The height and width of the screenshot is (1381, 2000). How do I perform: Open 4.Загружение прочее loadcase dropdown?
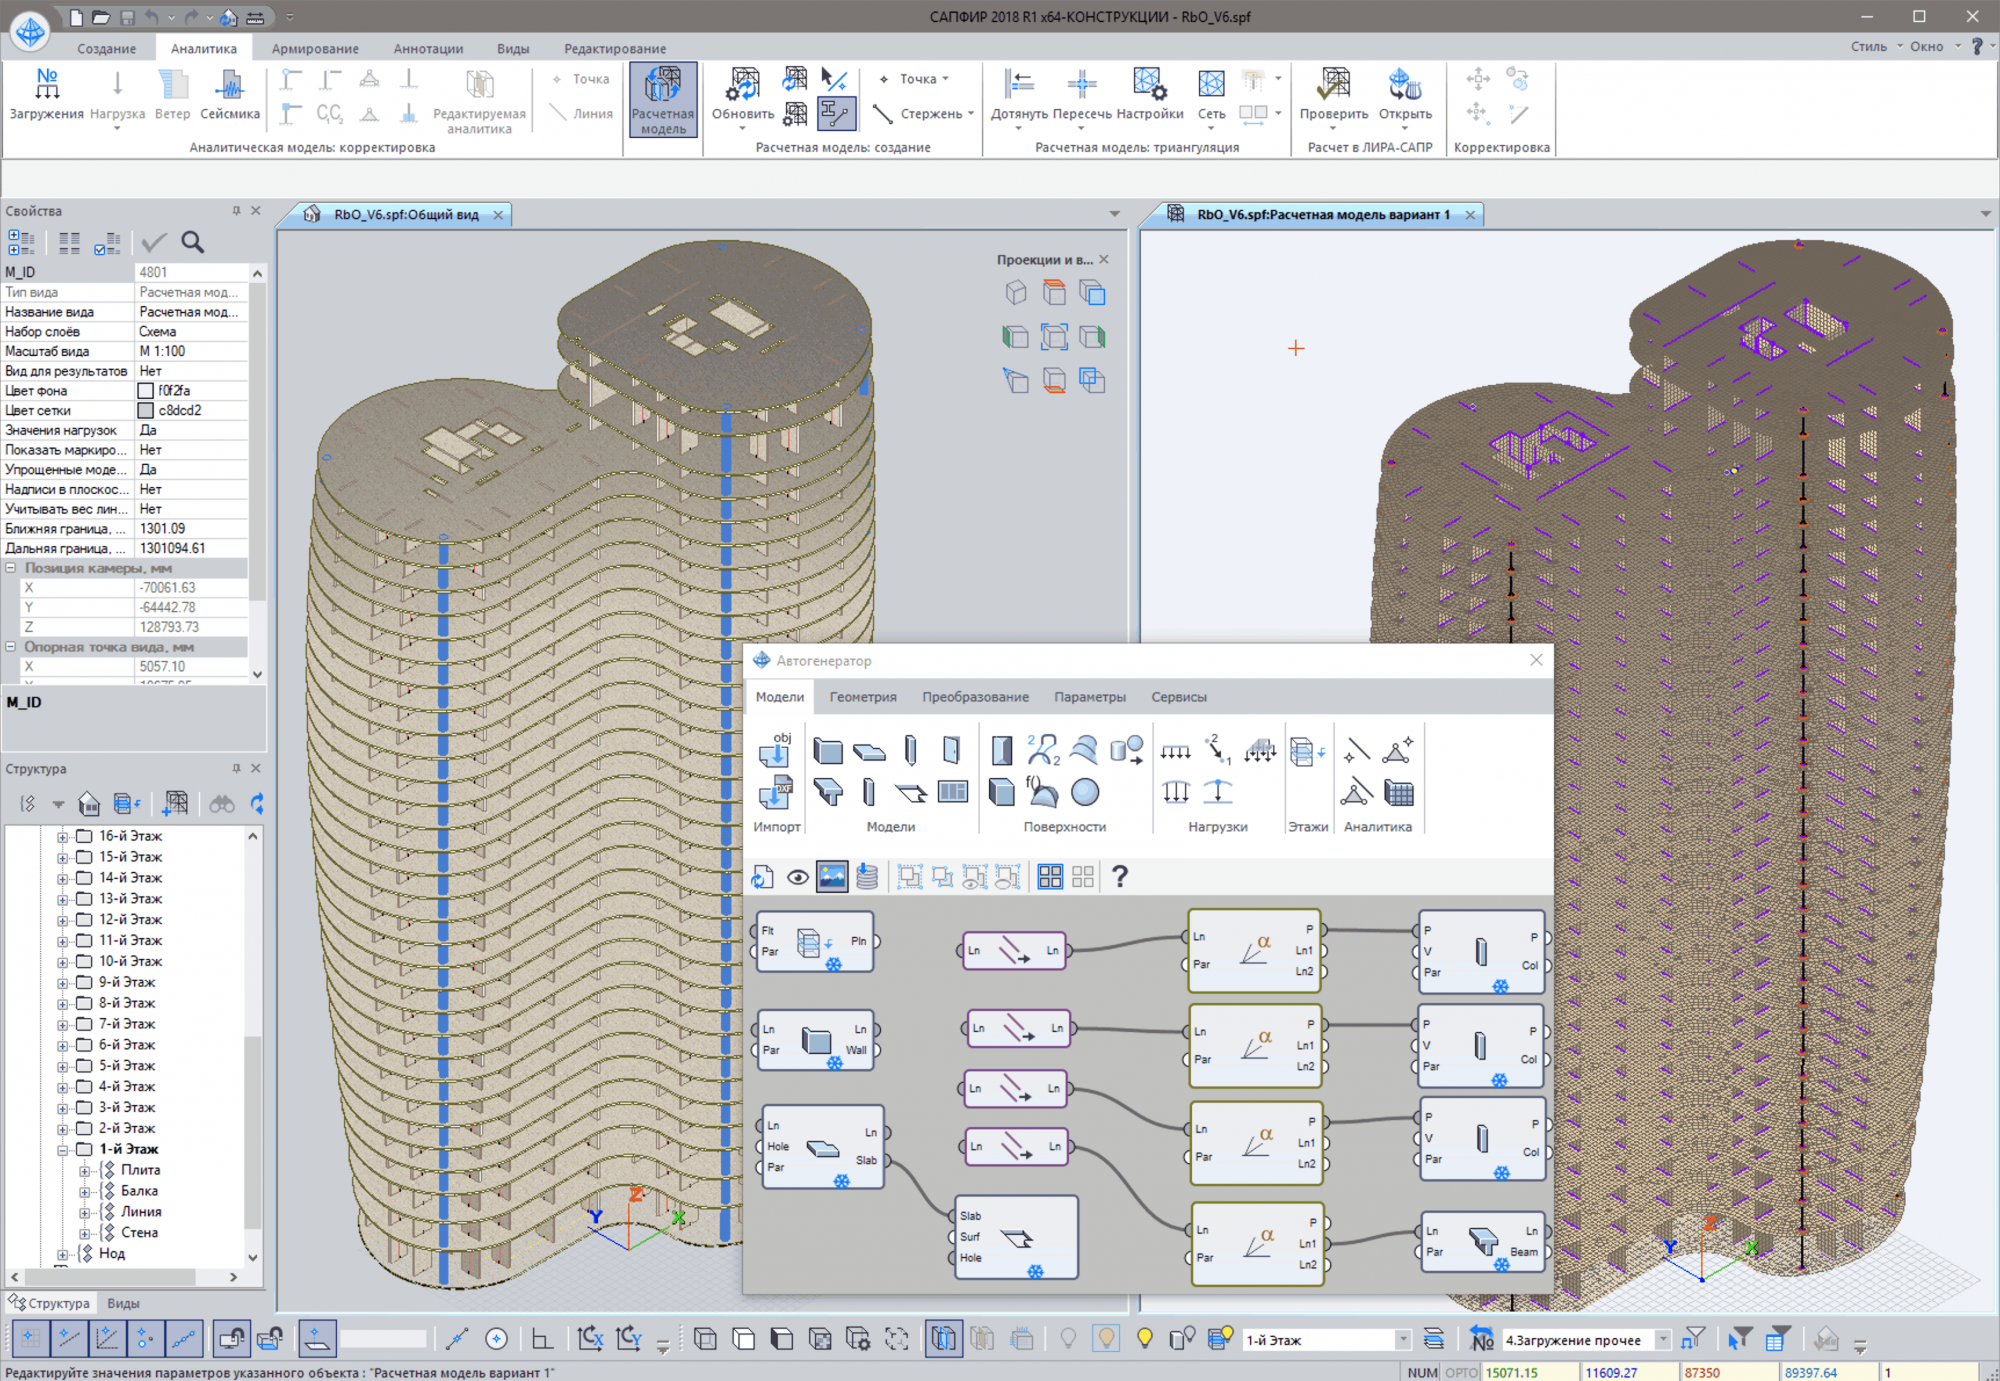[x=1662, y=1340]
